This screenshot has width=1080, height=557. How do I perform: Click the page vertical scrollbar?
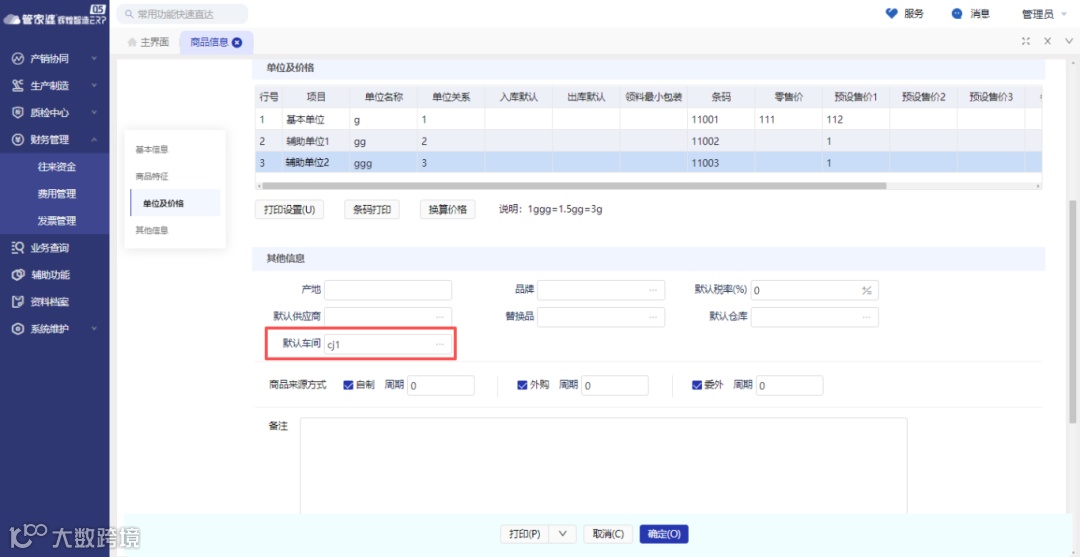pos(1071,312)
